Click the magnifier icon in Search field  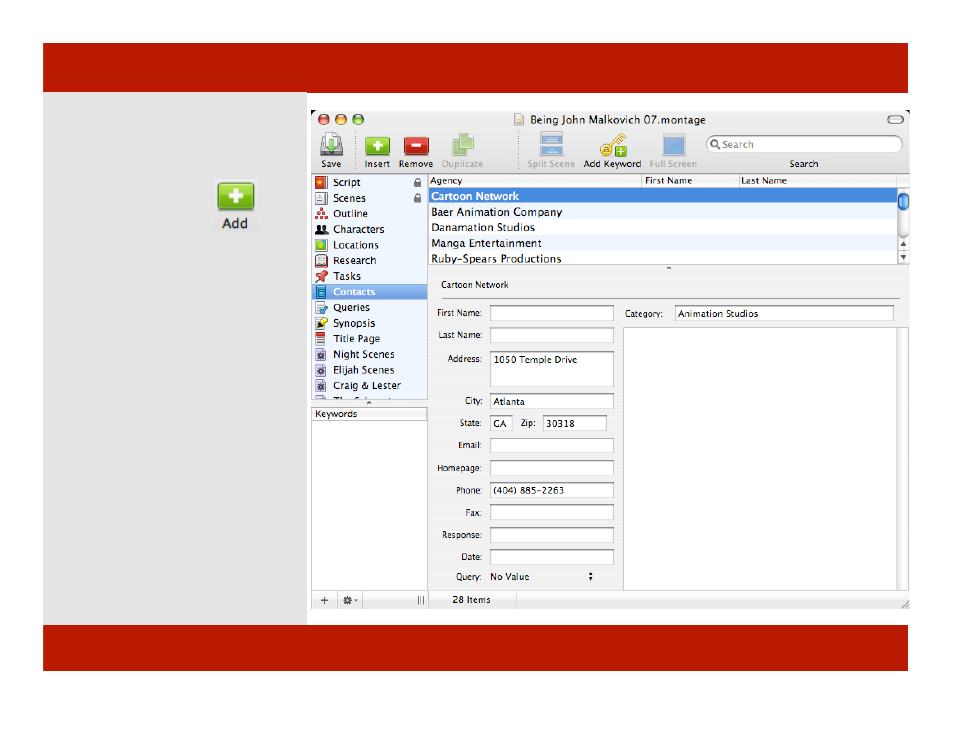715,144
